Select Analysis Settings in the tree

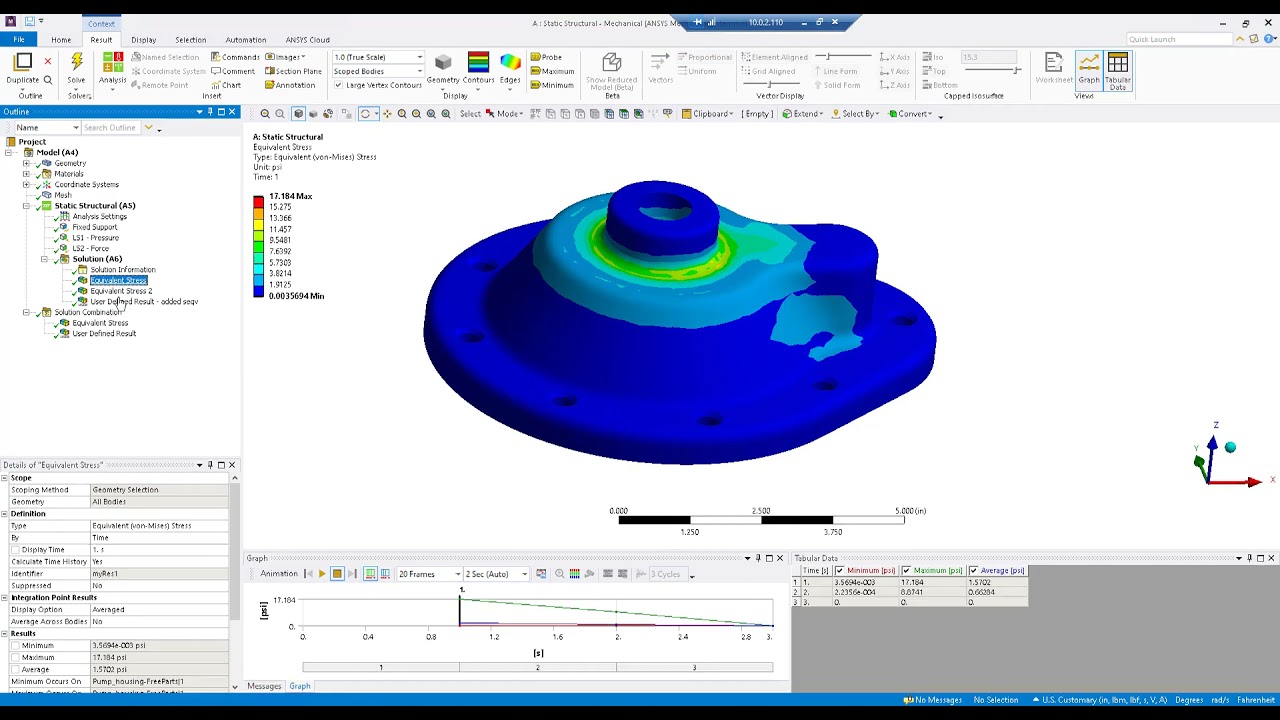pyautogui.click(x=99, y=216)
